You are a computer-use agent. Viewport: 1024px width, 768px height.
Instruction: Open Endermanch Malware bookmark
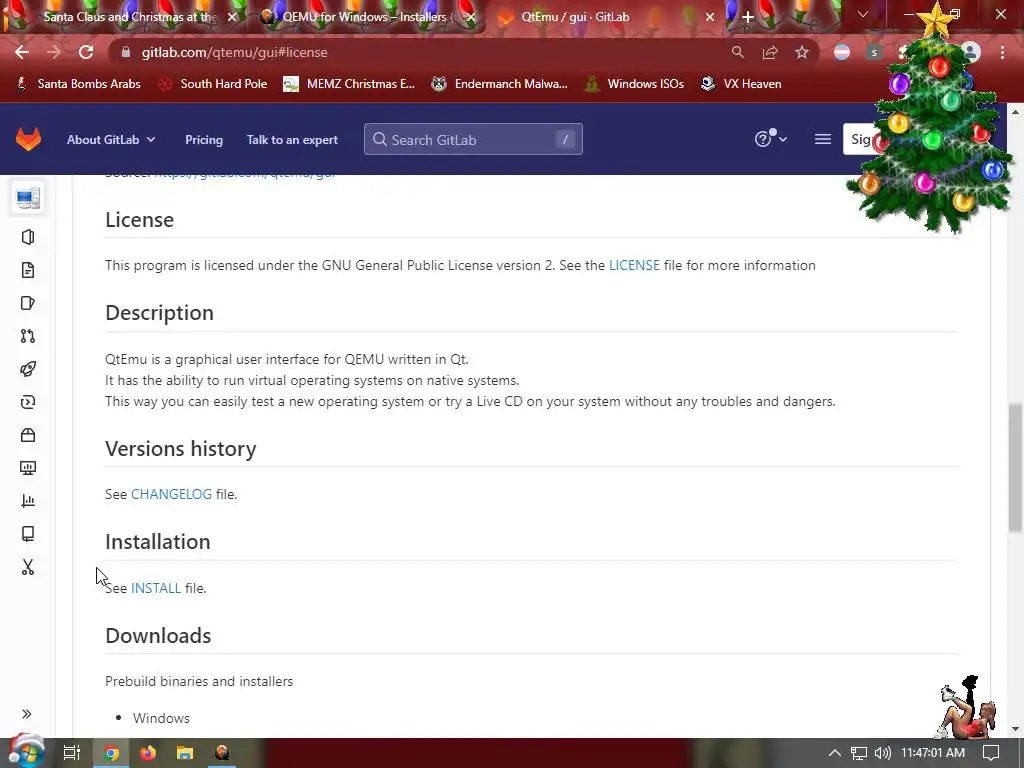[x=500, y=84]
